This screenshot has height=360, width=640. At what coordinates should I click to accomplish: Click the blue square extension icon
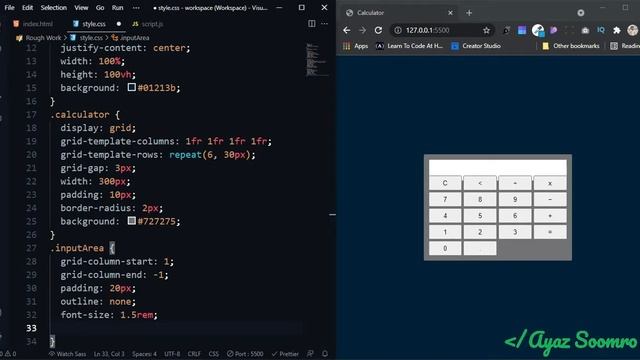coord(522,30)
